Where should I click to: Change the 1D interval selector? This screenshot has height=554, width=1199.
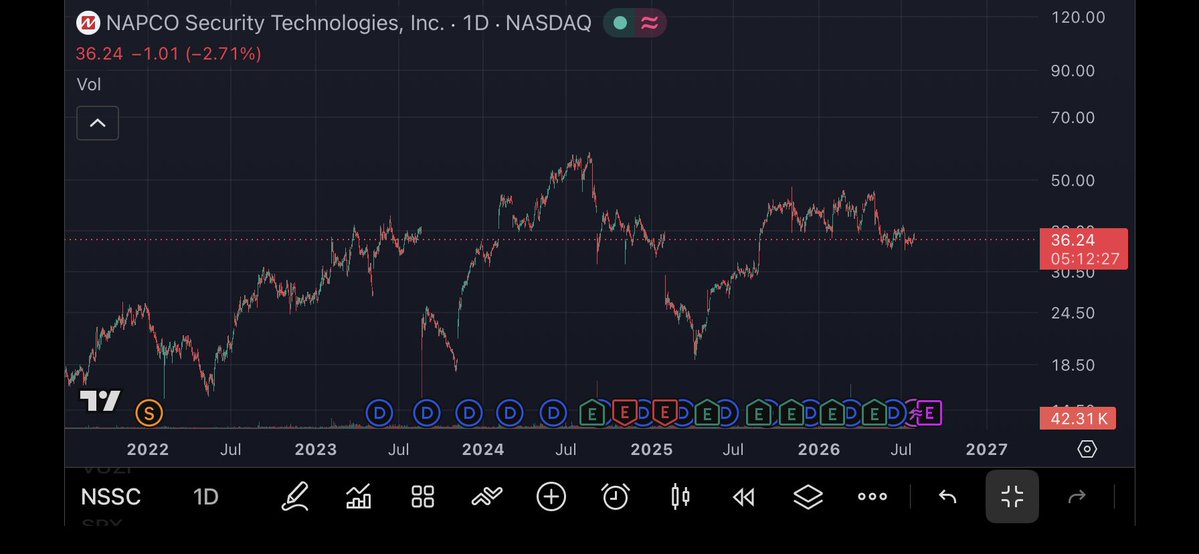206,497
